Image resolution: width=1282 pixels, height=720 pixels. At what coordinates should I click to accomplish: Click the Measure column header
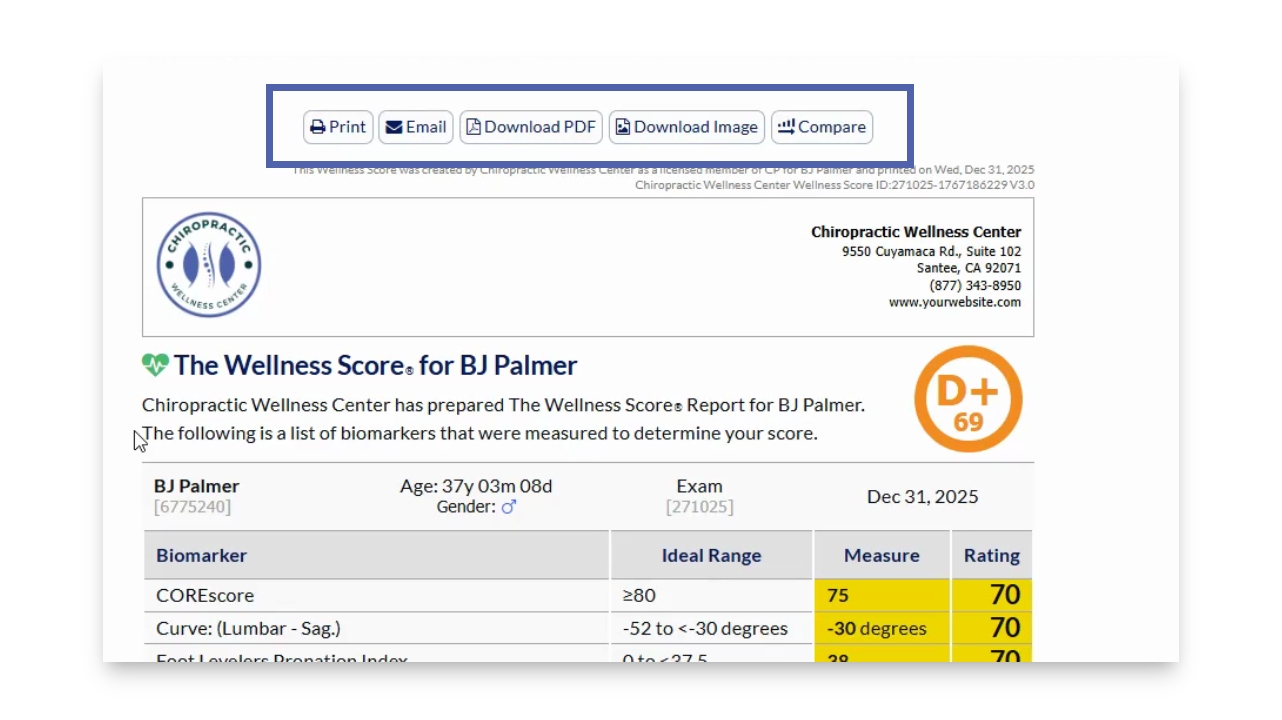point(882,555)
